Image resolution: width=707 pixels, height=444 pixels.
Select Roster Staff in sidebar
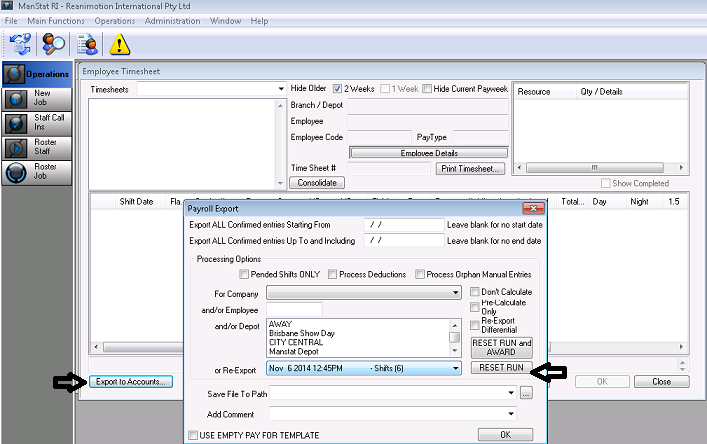point(37,147)
